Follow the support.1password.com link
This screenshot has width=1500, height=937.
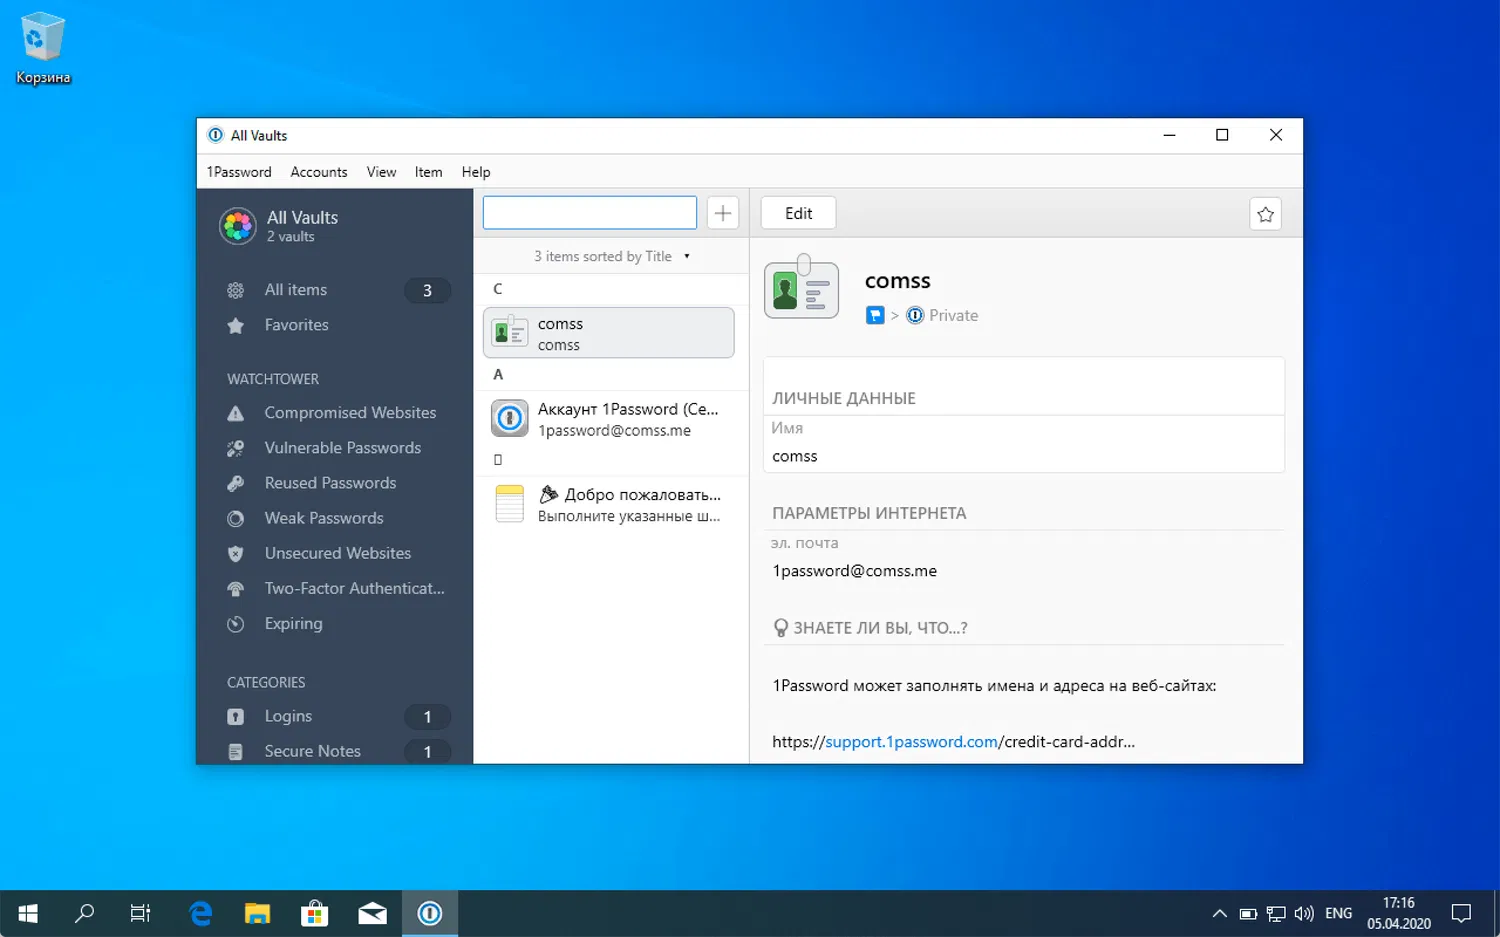click(x=910, y=741)
